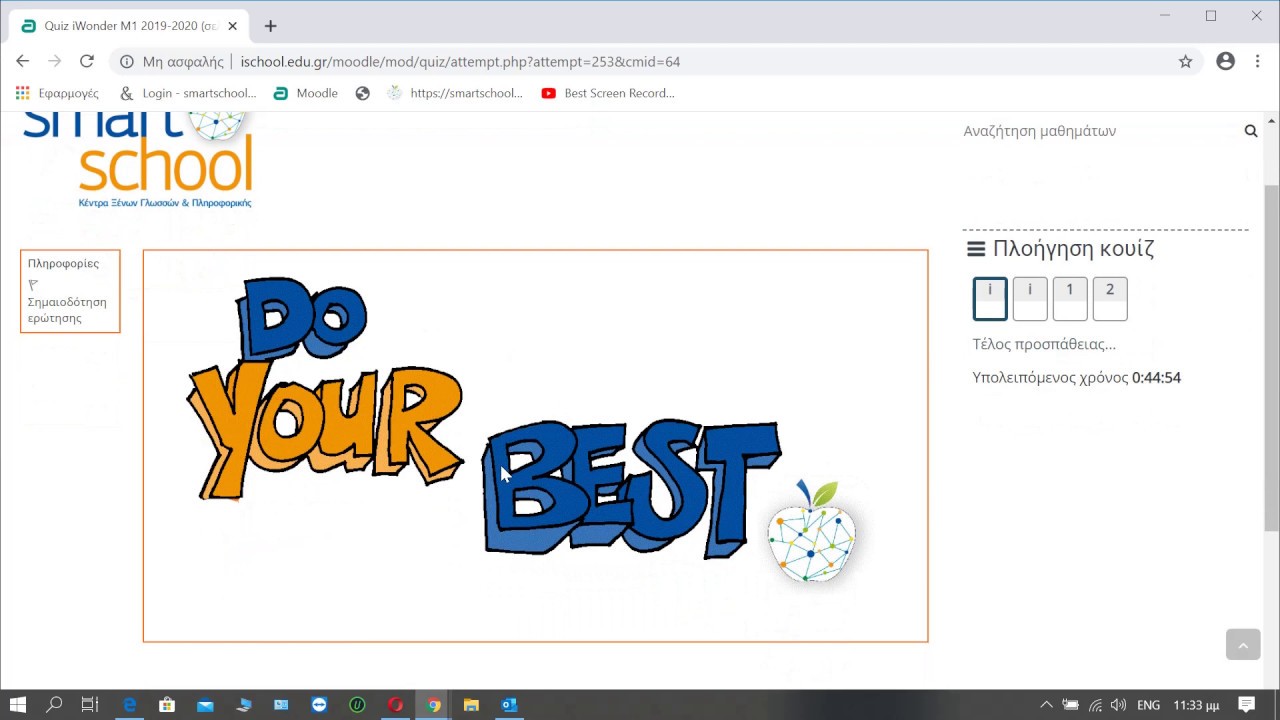Flag the question via Σημαιοδότηση ερώτησης
This screenshot has width=1280, height=720.
click(x=66, y=310)
